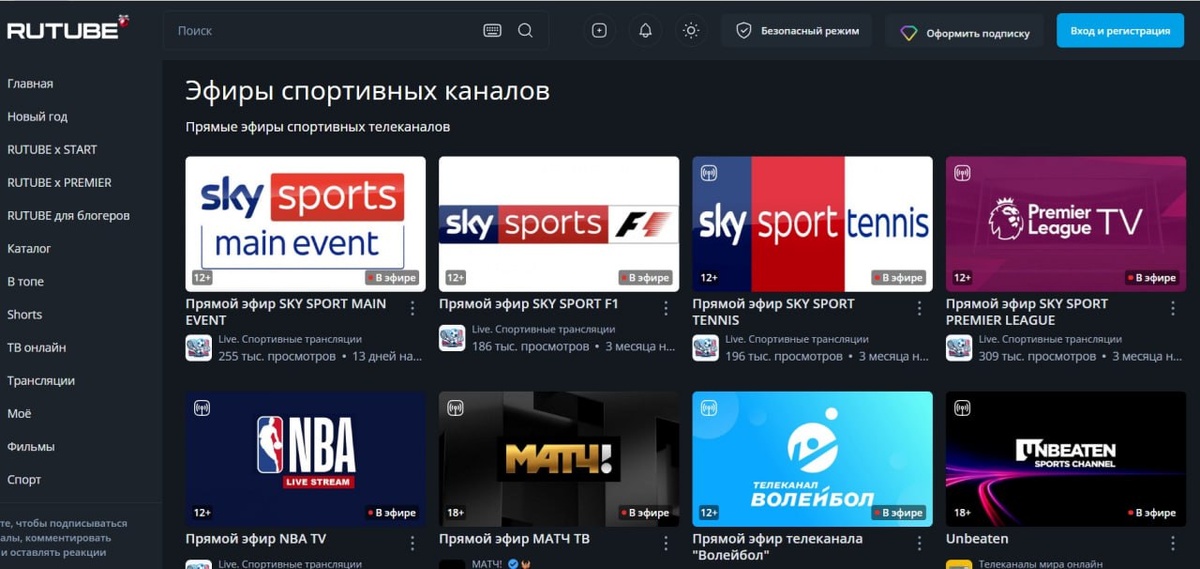
Task: Open the notifications bell icon
Action: click(x=645, y=31)
